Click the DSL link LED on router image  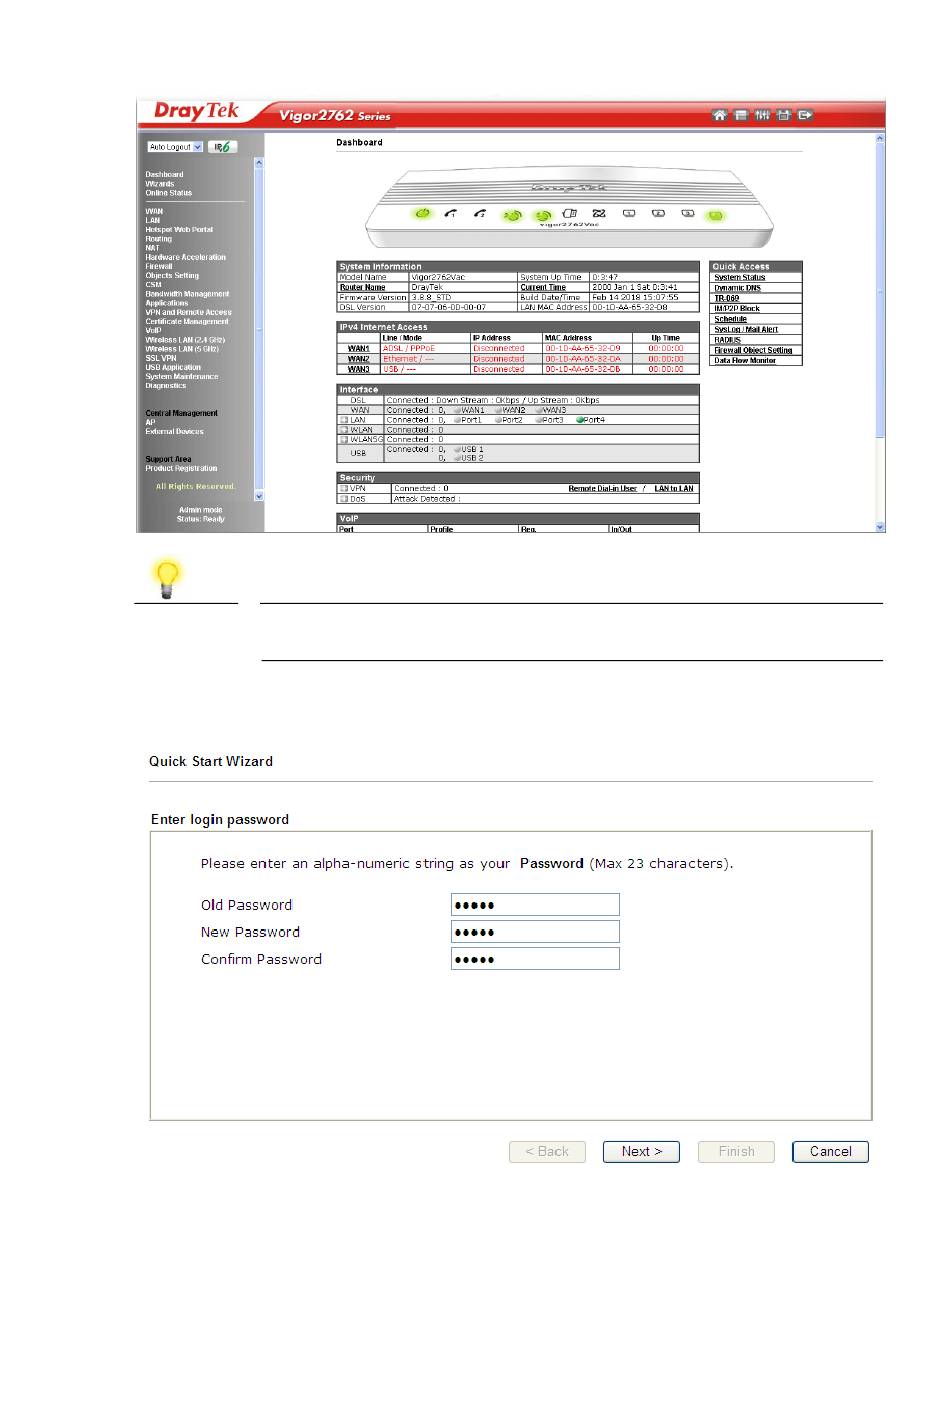599,213
